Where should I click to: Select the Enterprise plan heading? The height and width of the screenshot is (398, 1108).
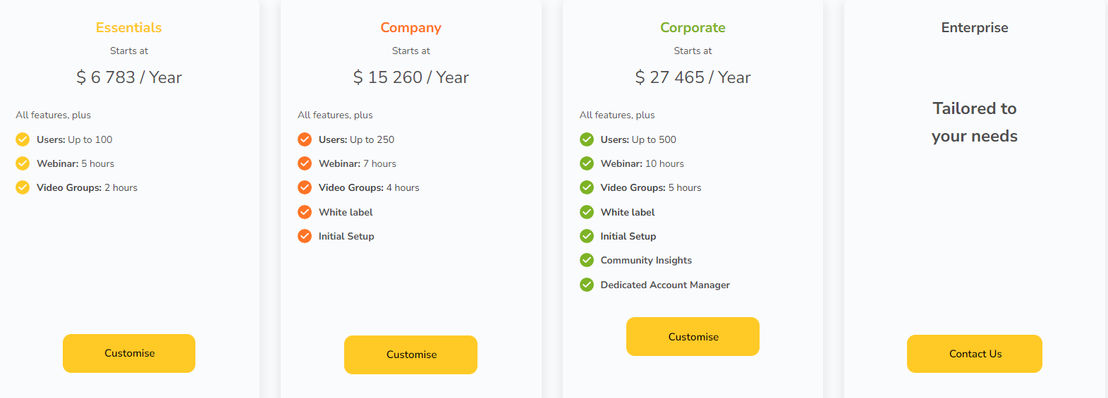pyautogui.click(x=974, y=28)
